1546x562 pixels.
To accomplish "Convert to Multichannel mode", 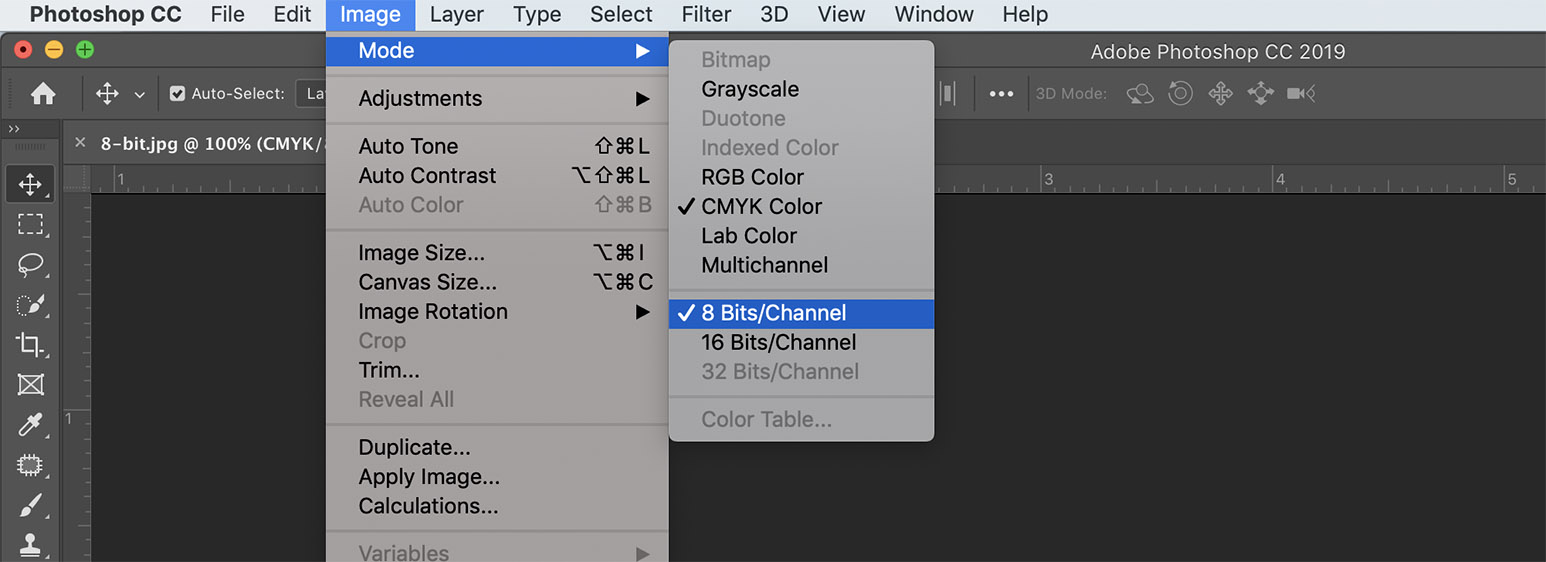I will pos(801,265).
